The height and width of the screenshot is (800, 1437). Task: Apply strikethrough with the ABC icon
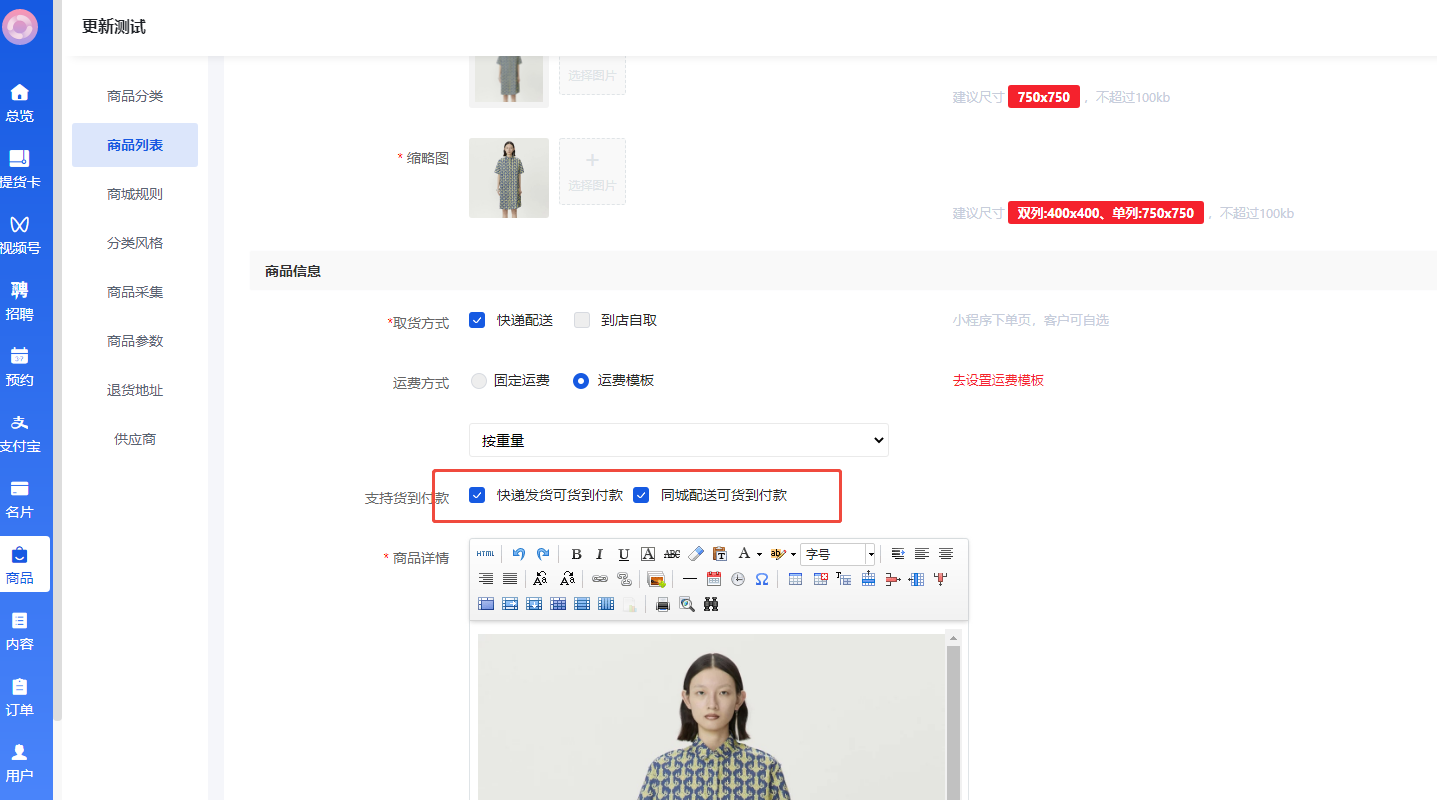coord(672,554)
